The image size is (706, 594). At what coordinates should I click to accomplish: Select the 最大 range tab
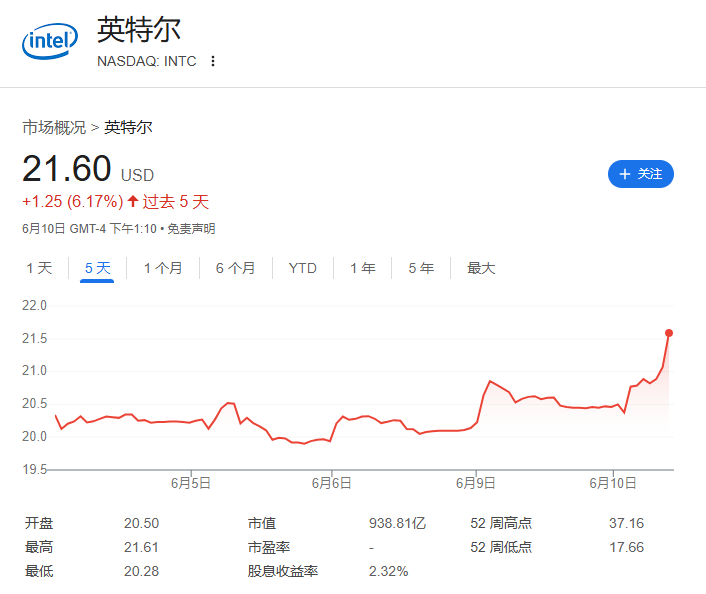481,268
